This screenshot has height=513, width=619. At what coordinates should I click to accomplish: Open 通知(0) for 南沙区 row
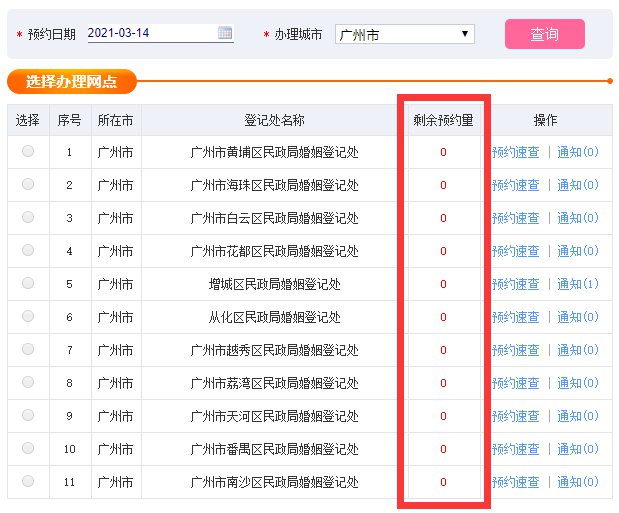578,482
